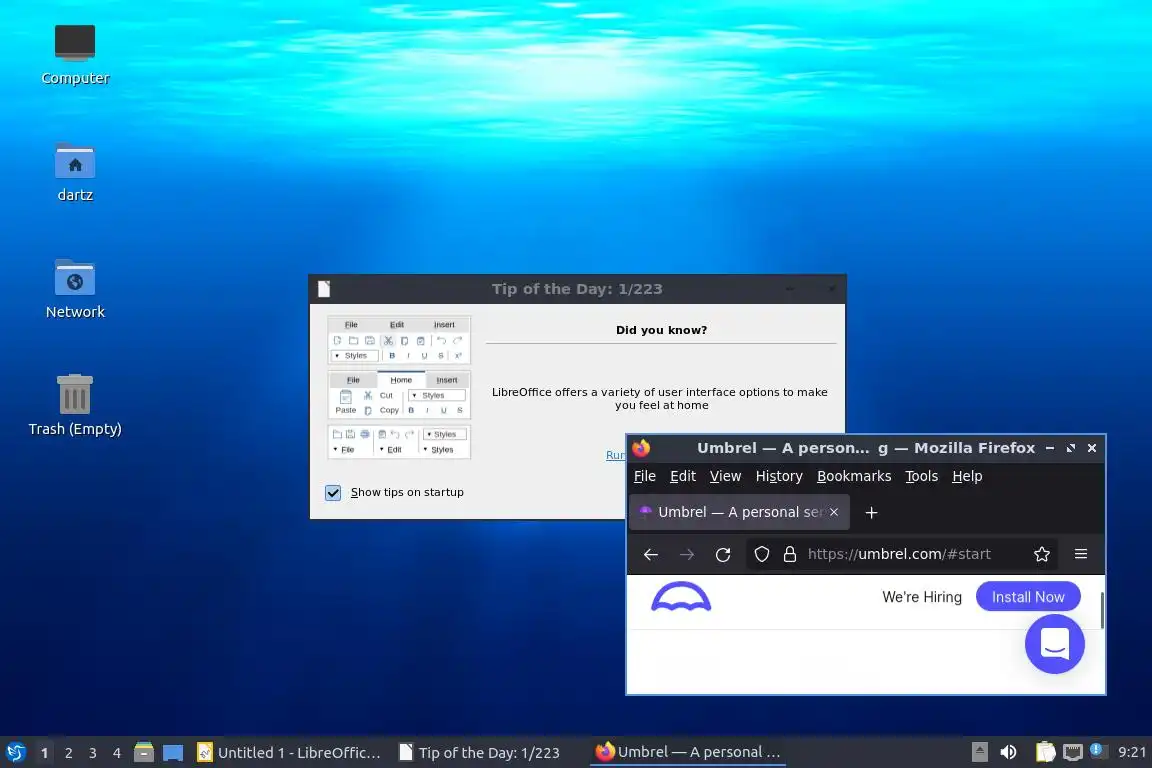Click the toolbar styles illustration in Tip dialog
The width and height of the screenshot is (1152, 768).
point(399,387)
